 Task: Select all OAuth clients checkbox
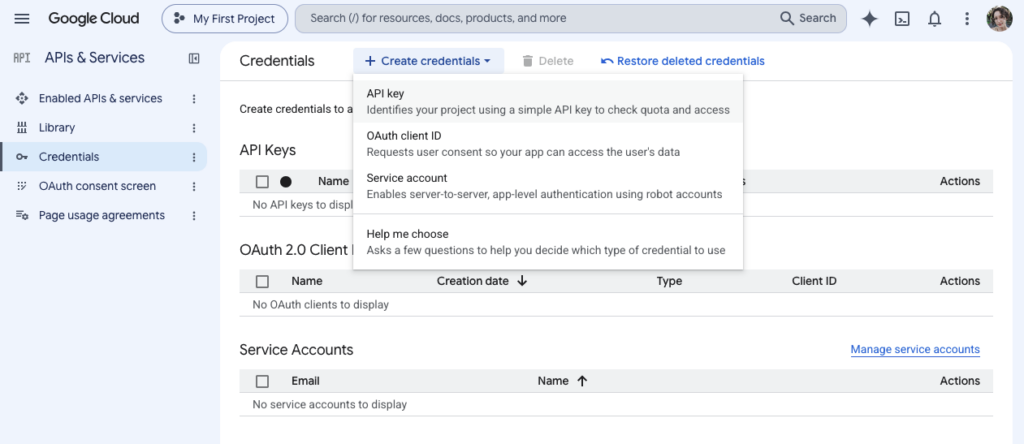point(263,281)
